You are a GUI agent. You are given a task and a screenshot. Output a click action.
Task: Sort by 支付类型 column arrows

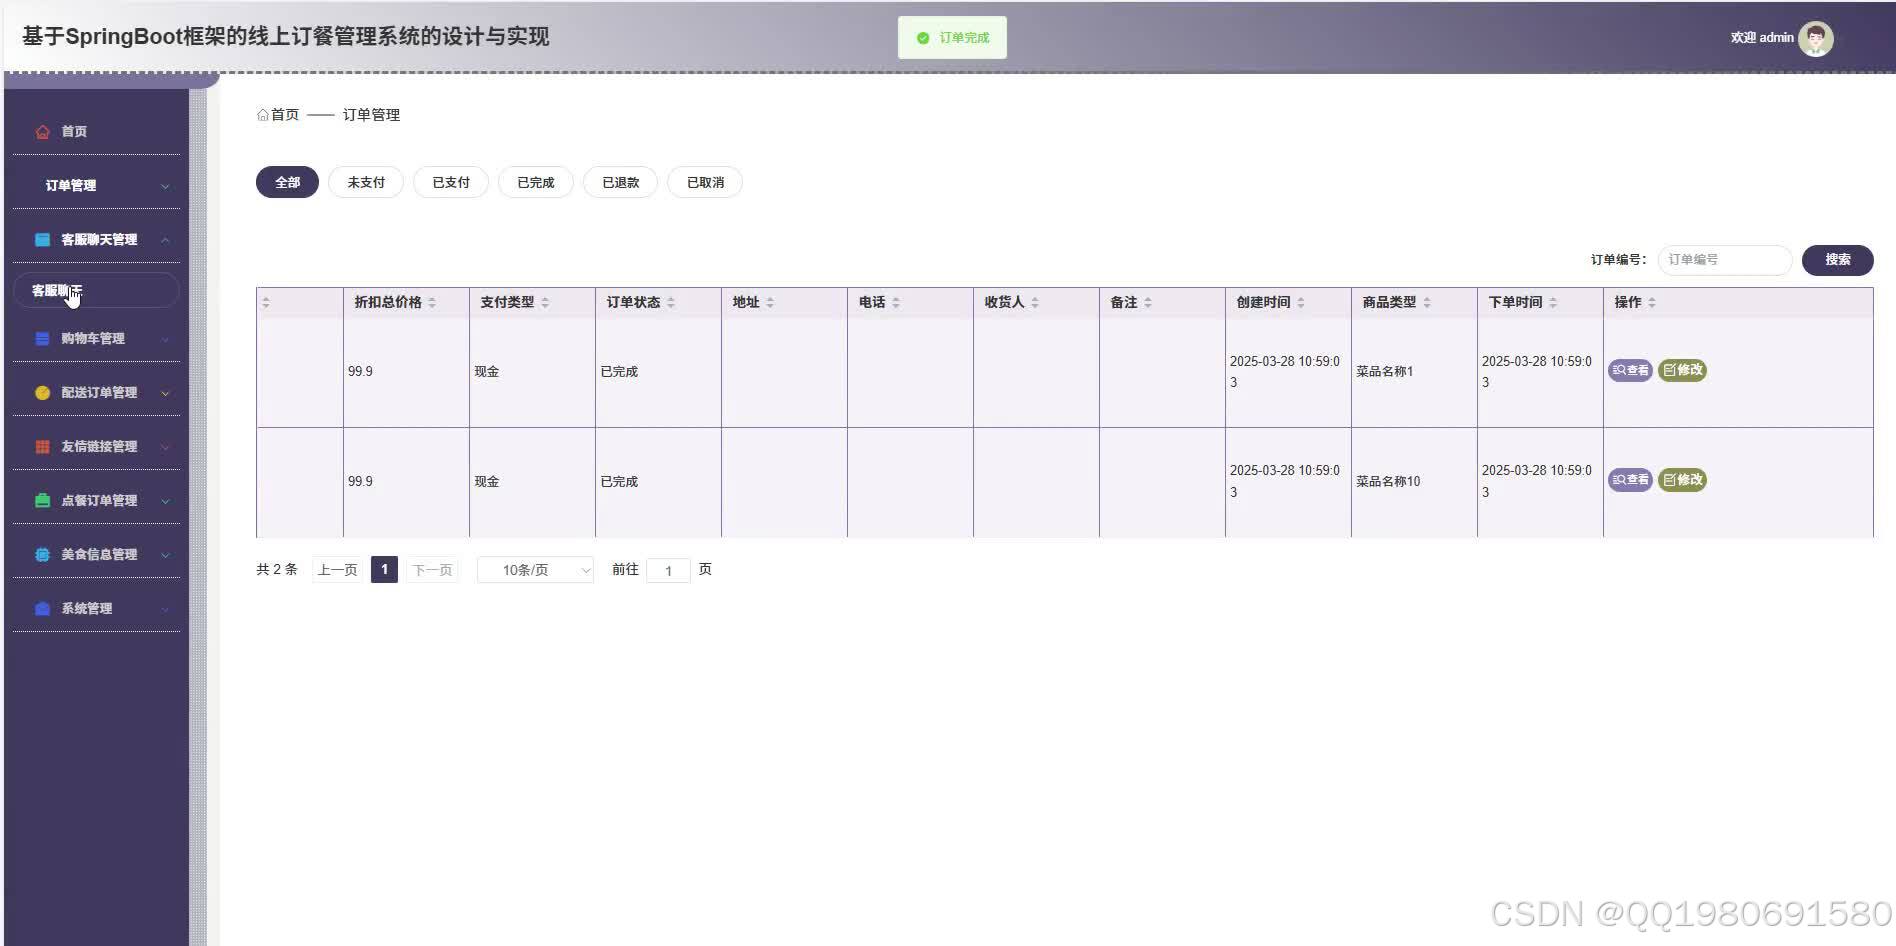click(545, 303)
